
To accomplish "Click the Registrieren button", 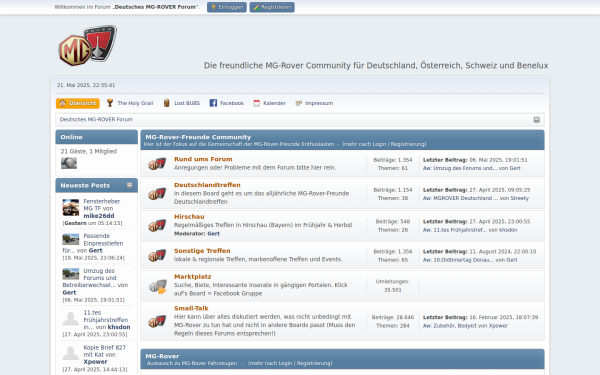I will click(272, 7).
